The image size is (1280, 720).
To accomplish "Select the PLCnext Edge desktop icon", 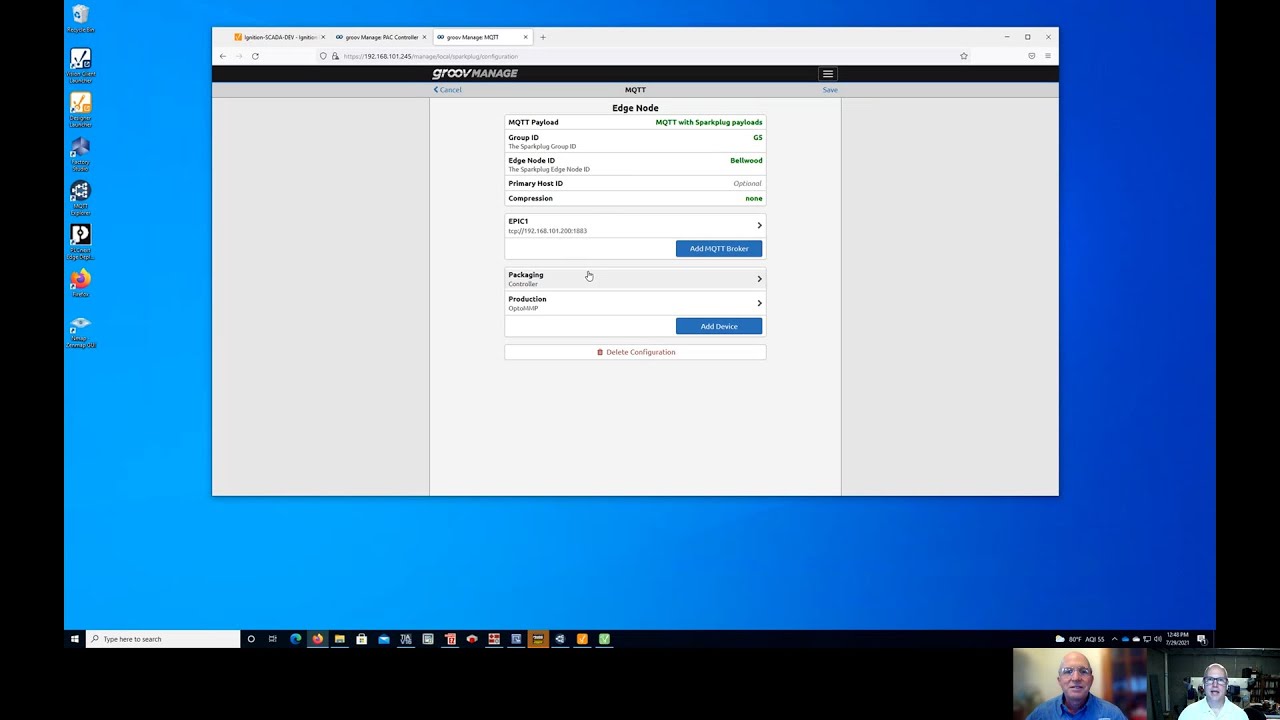I will pos(81,242).
